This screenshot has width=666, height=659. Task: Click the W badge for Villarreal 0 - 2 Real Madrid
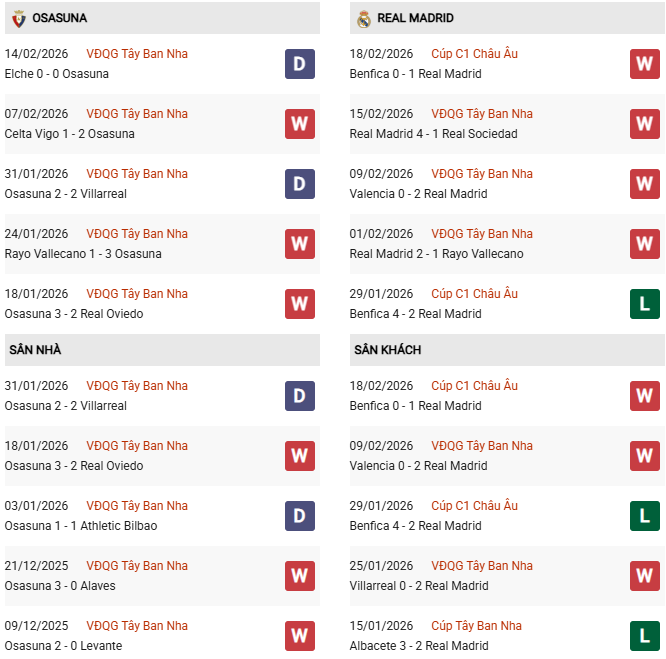point(645,576)
